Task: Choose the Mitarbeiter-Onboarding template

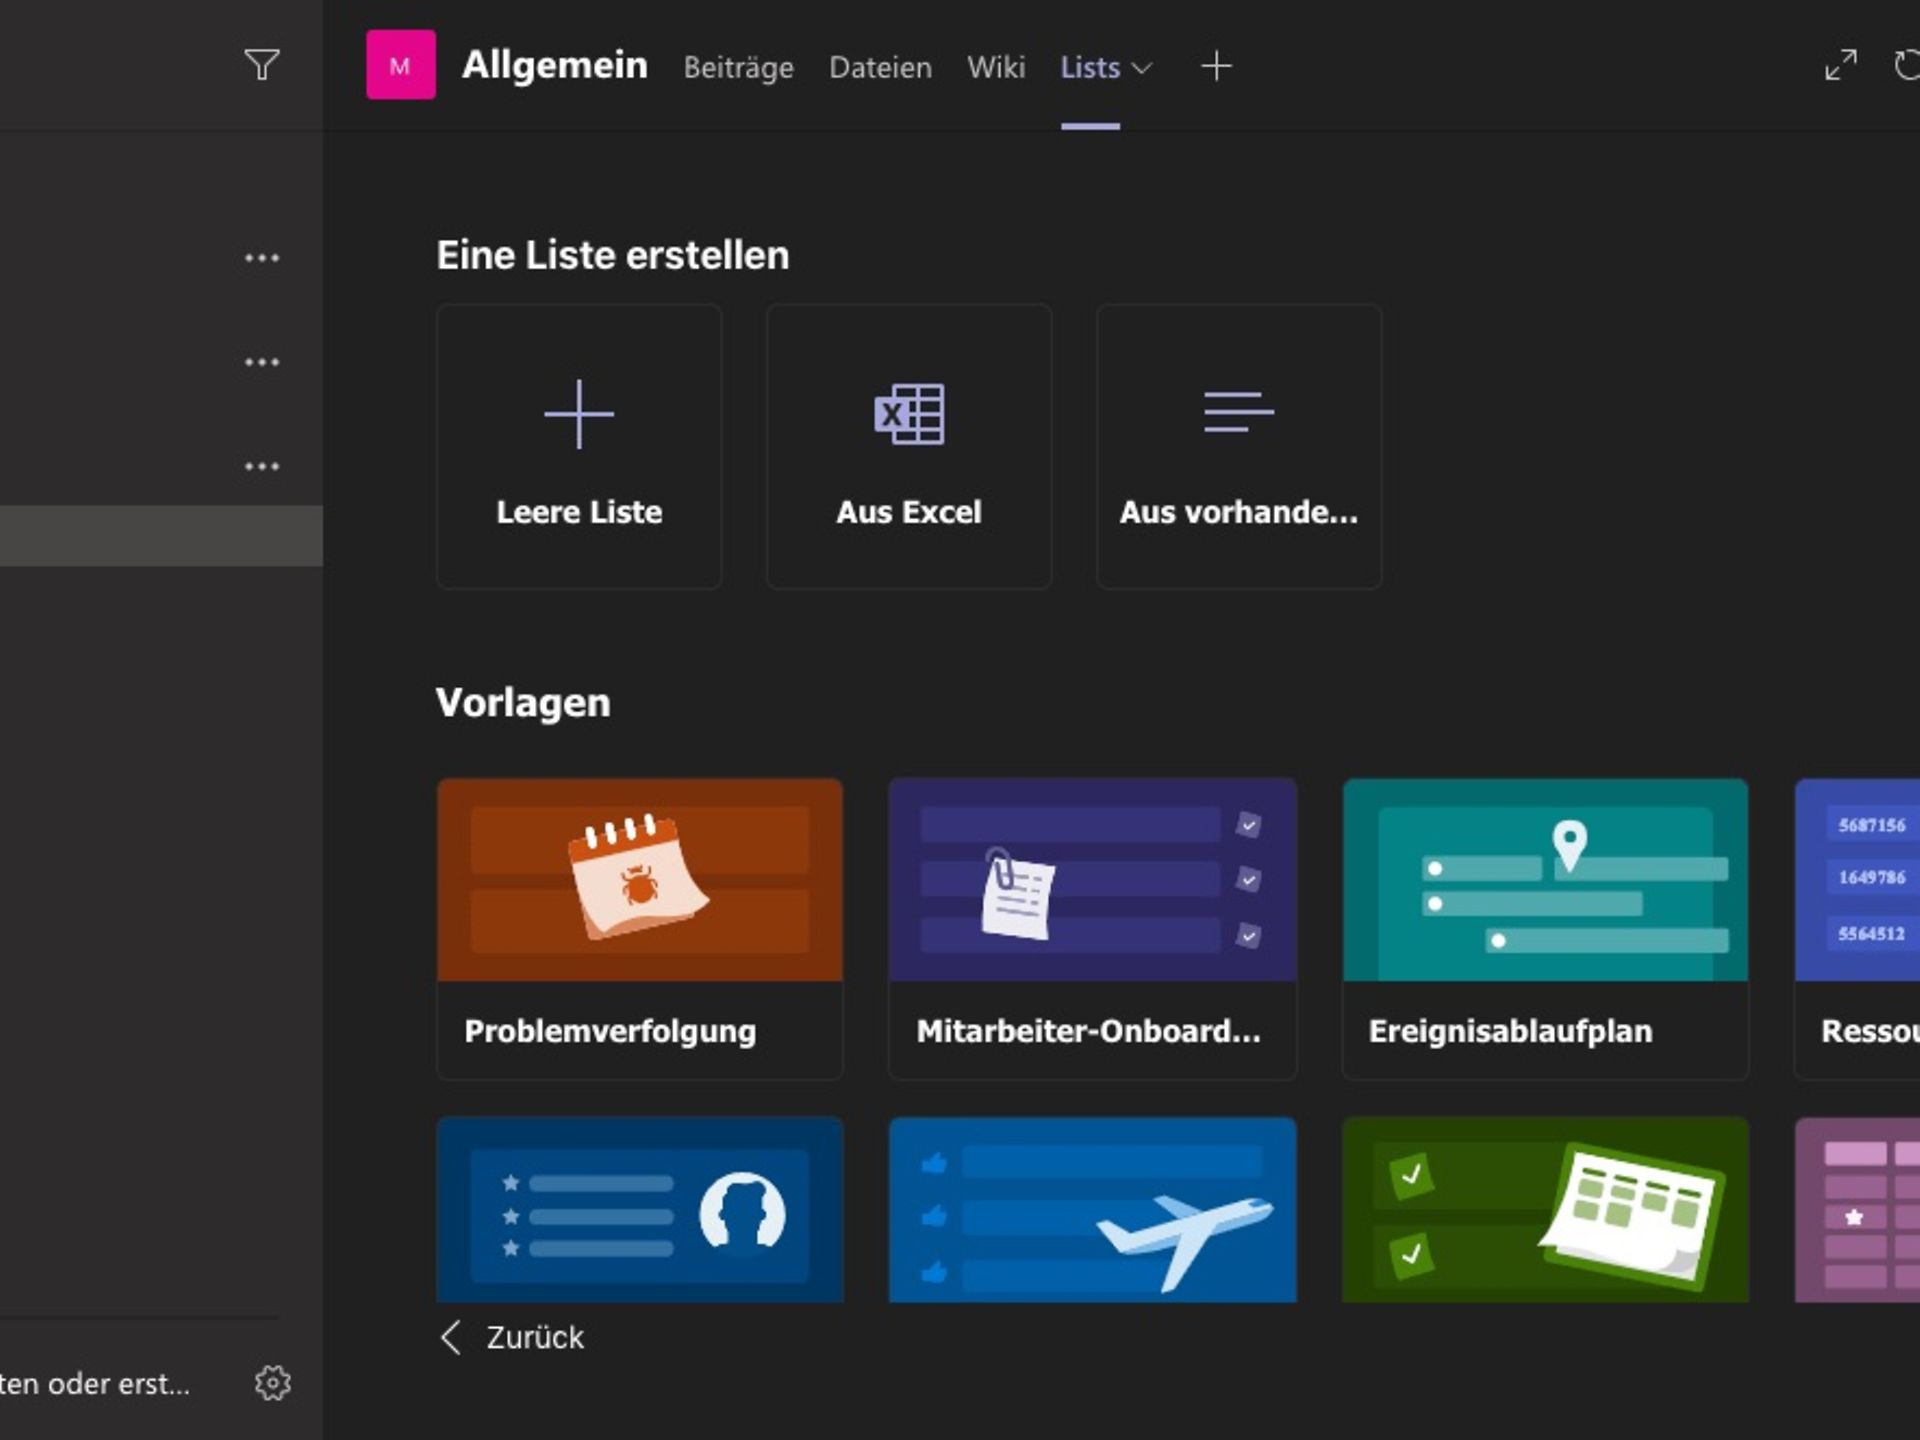Action: [x=1092, y=928]
